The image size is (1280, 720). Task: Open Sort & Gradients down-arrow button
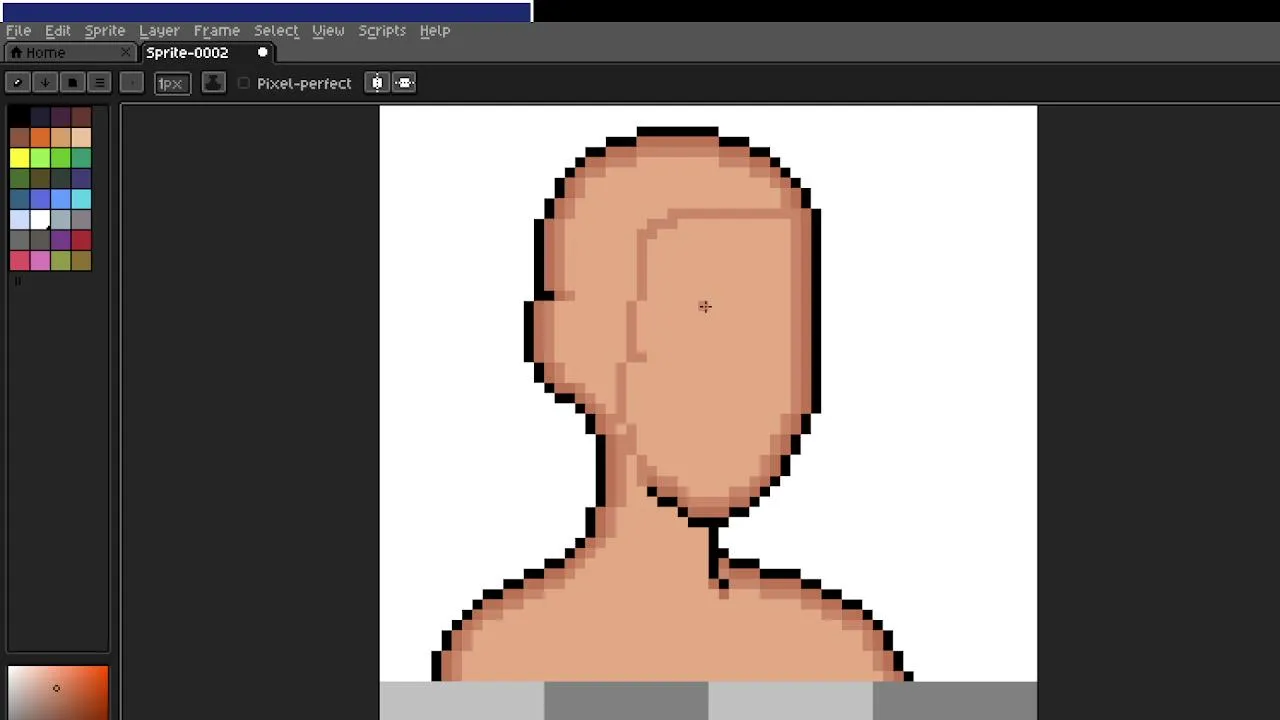pyautogui.click(x=44, y=83)
